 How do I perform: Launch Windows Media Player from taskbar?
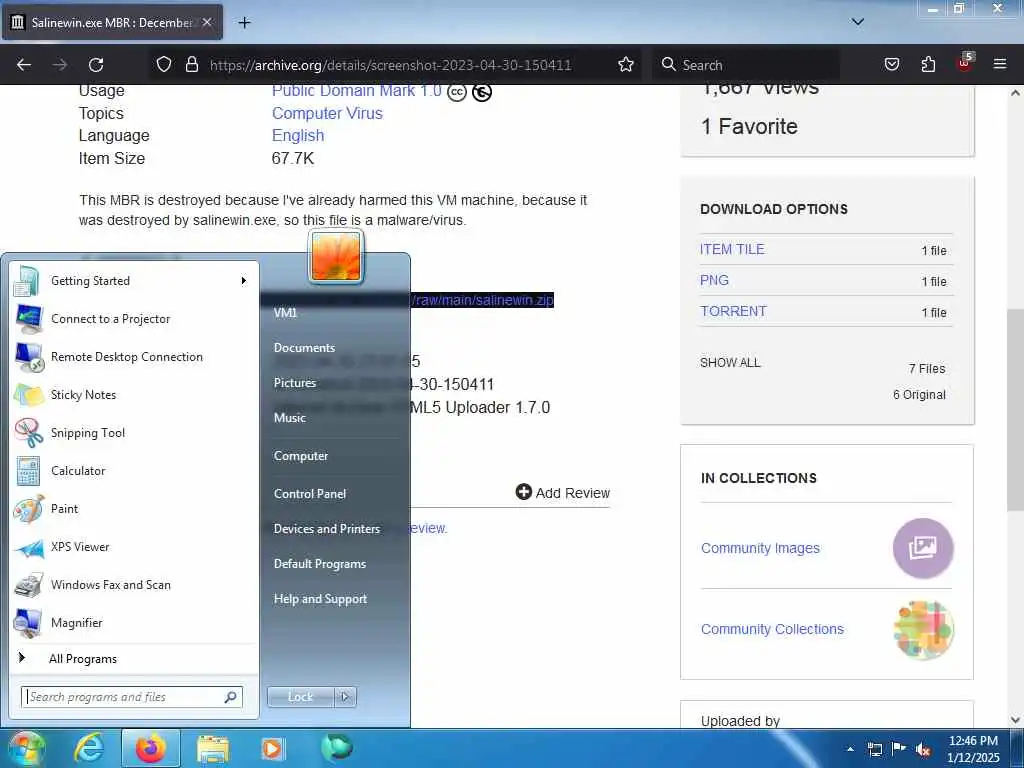coord(272,748)
